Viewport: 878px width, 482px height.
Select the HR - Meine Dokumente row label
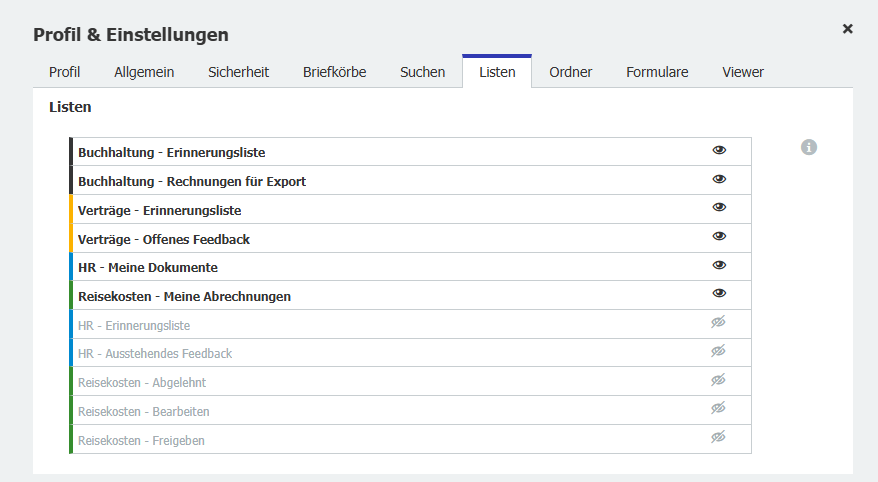pos(148,268)
